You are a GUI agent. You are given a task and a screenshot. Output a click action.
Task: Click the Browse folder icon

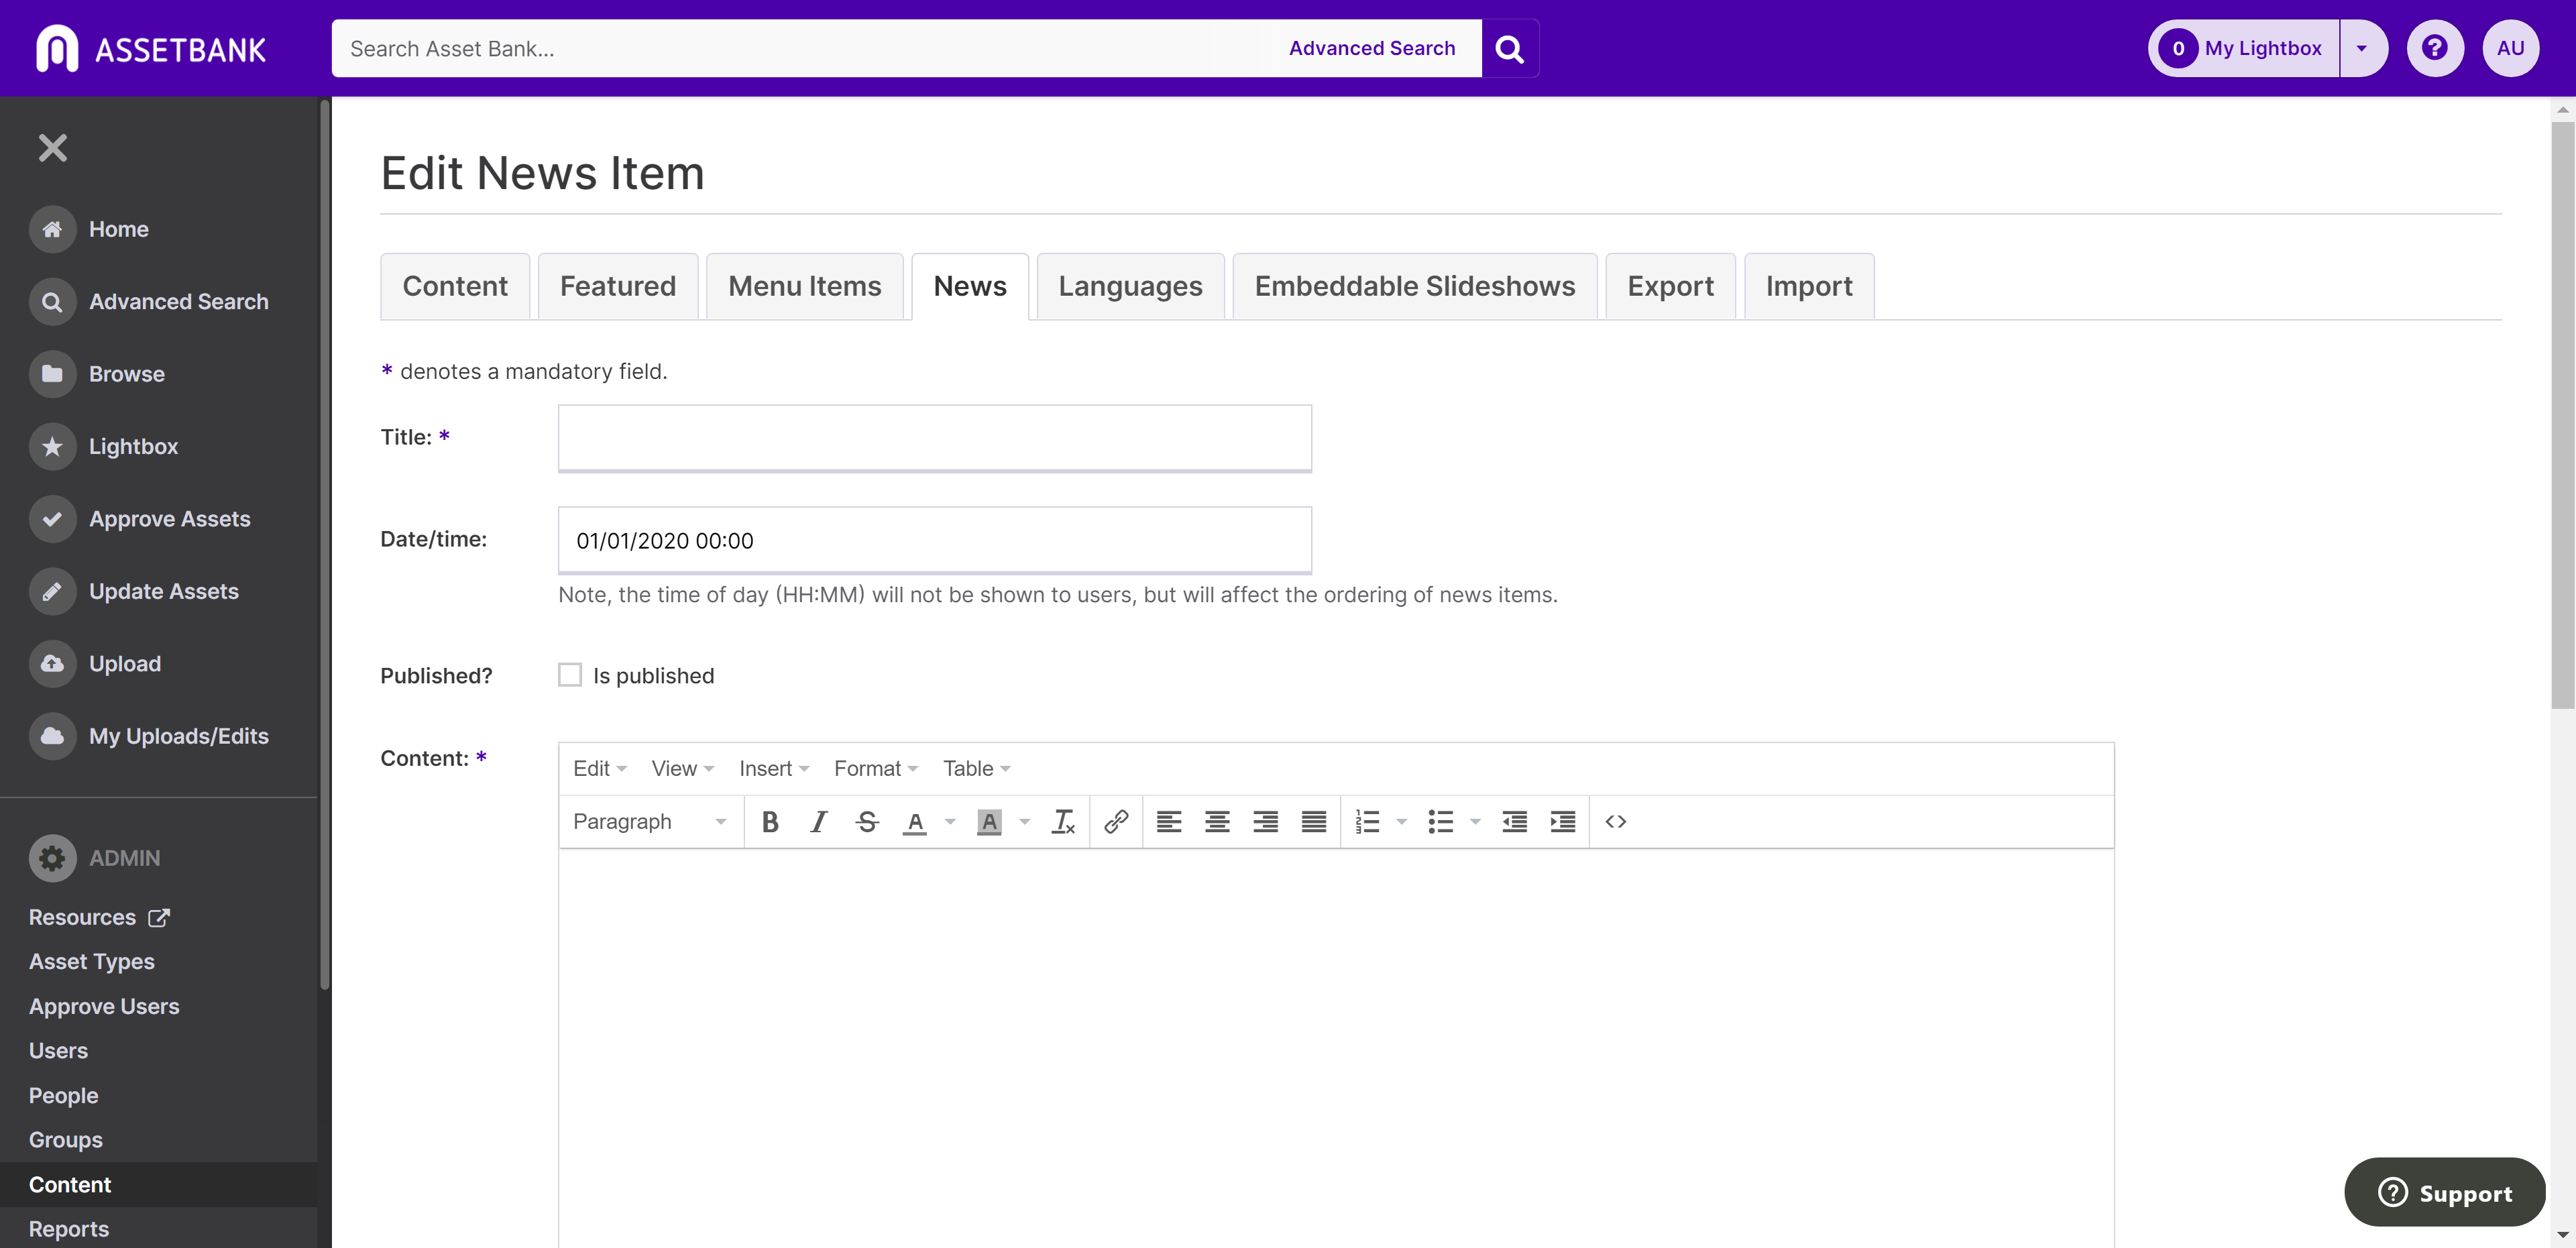pyautogui.click(x=53, y=374)
